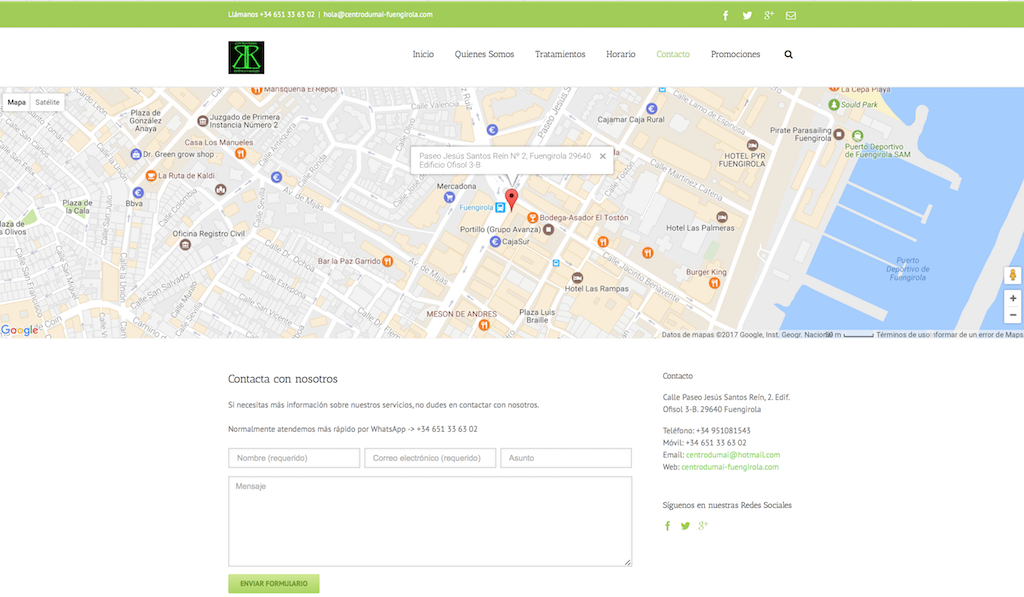
Task: Click the CajaSur bank marker
Action: pos(495,242)
